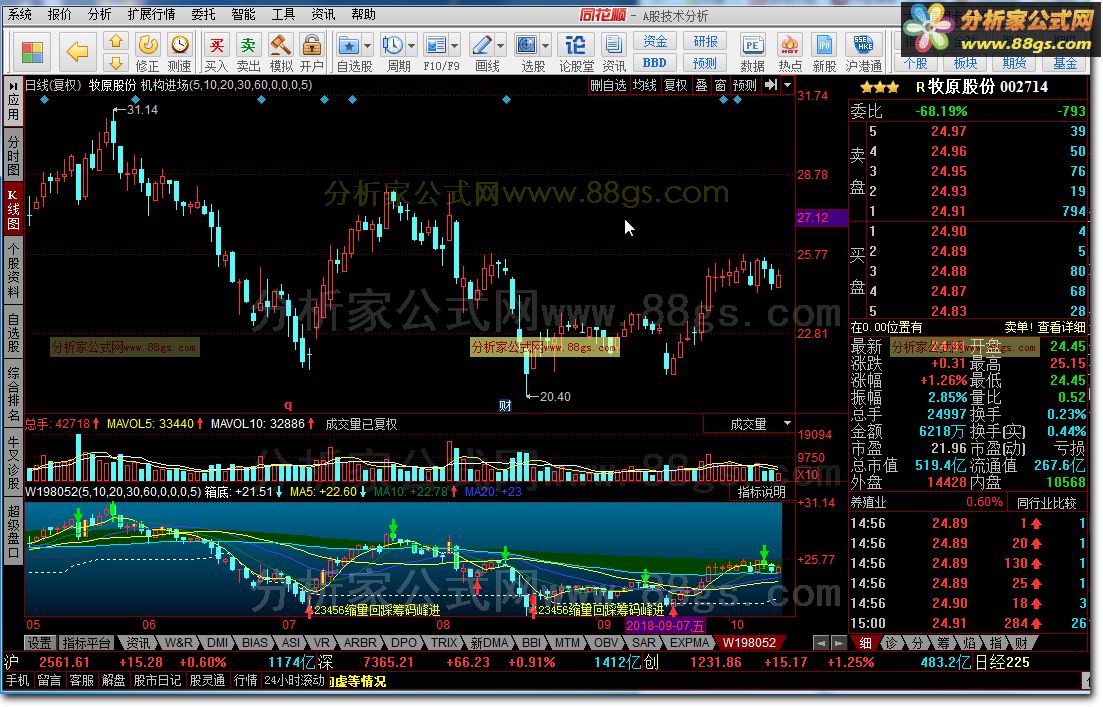This screenshot has width=1103, height=707.
Task: Click the 2018-09-07 date marker on timeline
Action: 665,625
